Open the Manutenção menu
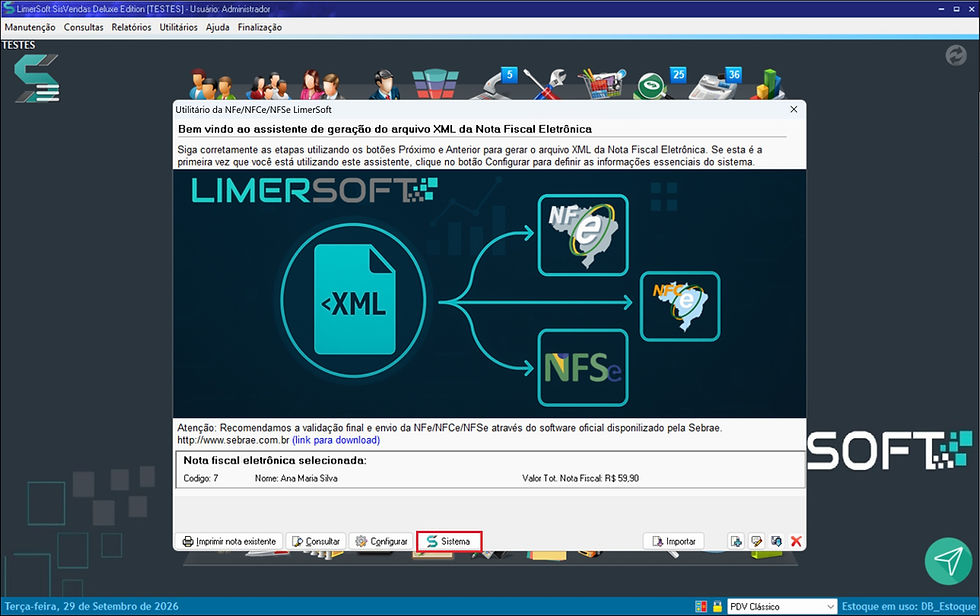 (30, 27)
